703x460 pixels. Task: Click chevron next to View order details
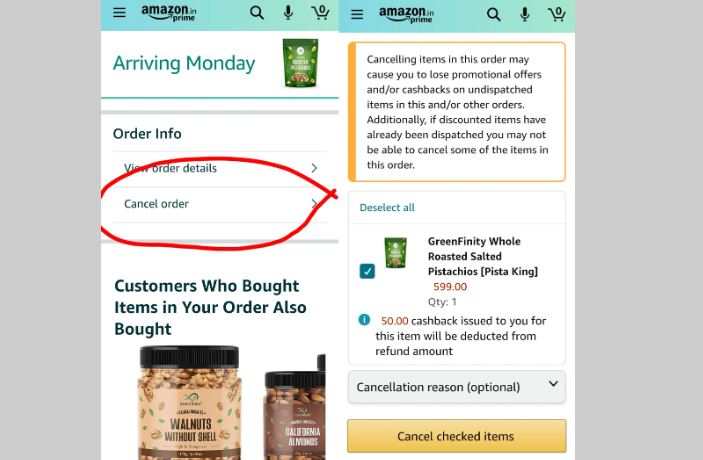pos(314,168)
